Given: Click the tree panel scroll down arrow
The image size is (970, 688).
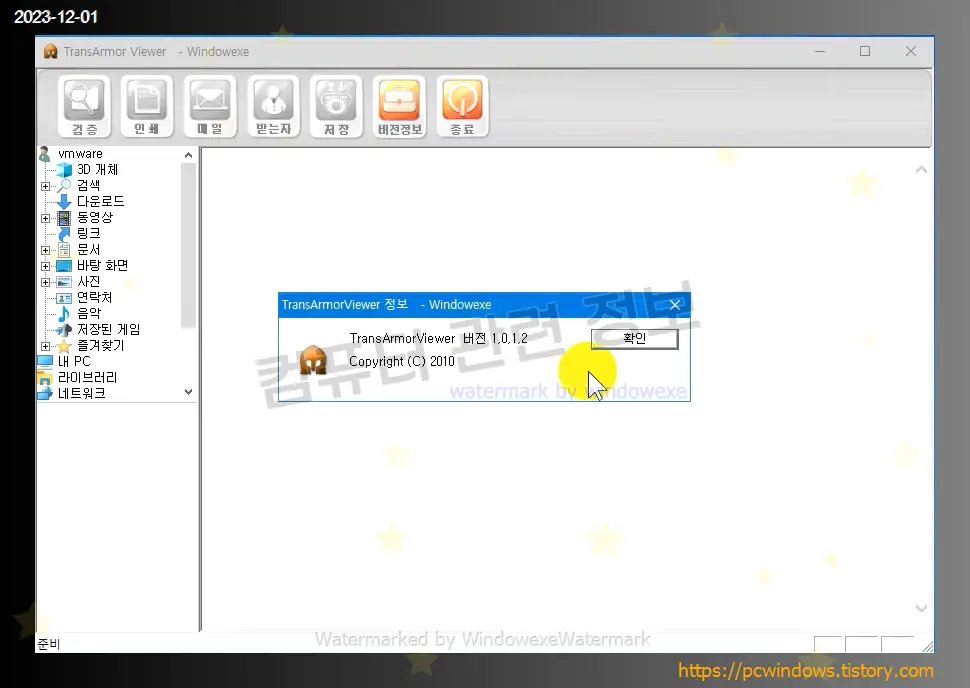Looking at the screenshot, I should (x=189, y=392).
